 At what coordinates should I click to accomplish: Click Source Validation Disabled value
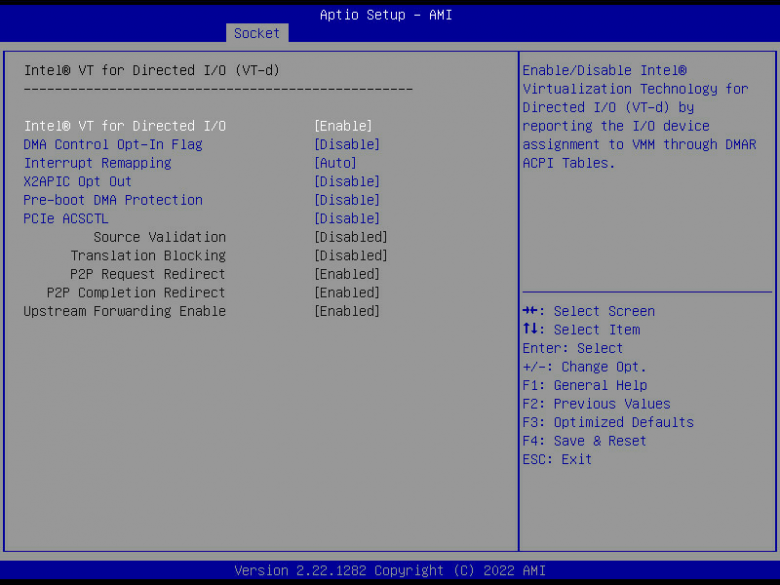point(351,237)
